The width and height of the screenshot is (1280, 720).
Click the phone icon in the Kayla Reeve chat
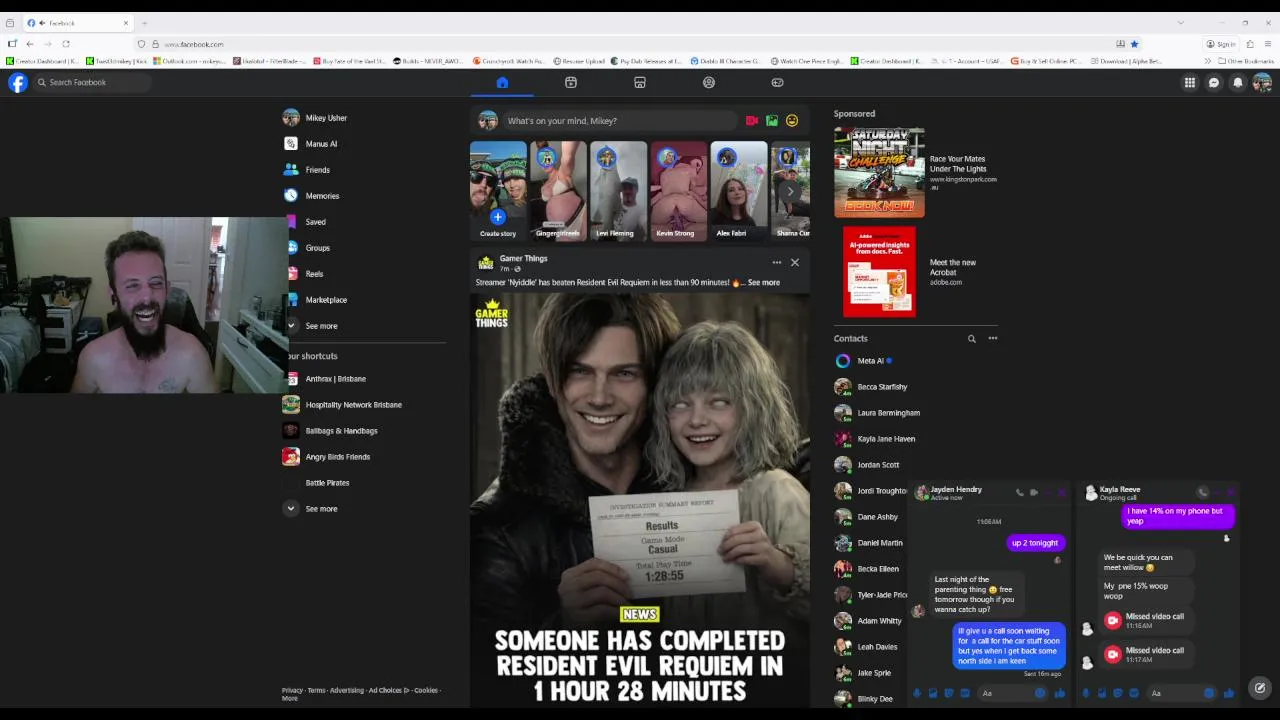(x=1203, y=492)
